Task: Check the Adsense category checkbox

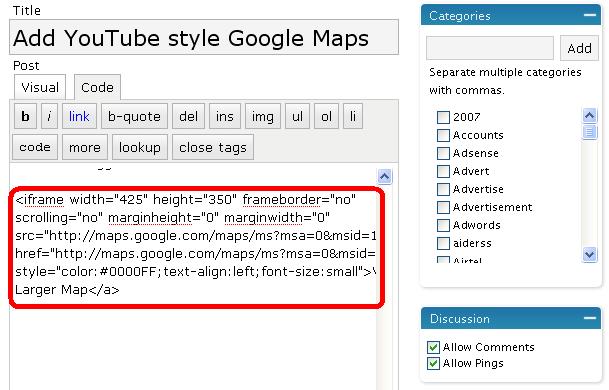Action: click(x=443, y=153)
